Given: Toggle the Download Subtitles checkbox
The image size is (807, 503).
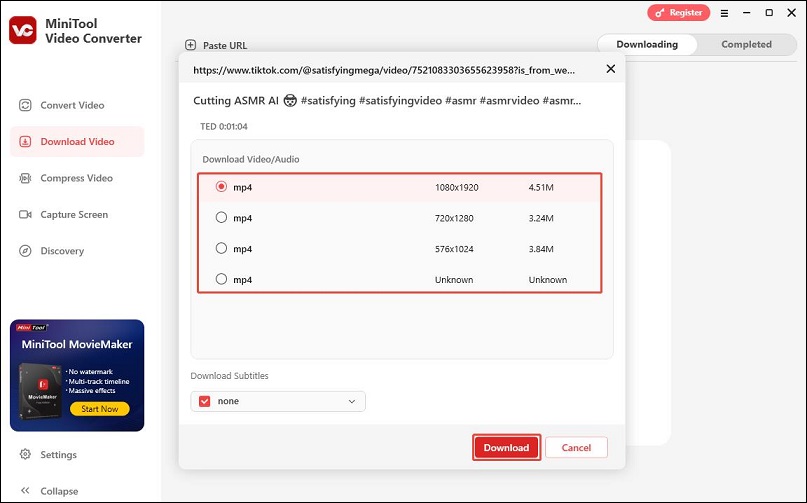Looking at the screenshot, I should coord(204,401).
